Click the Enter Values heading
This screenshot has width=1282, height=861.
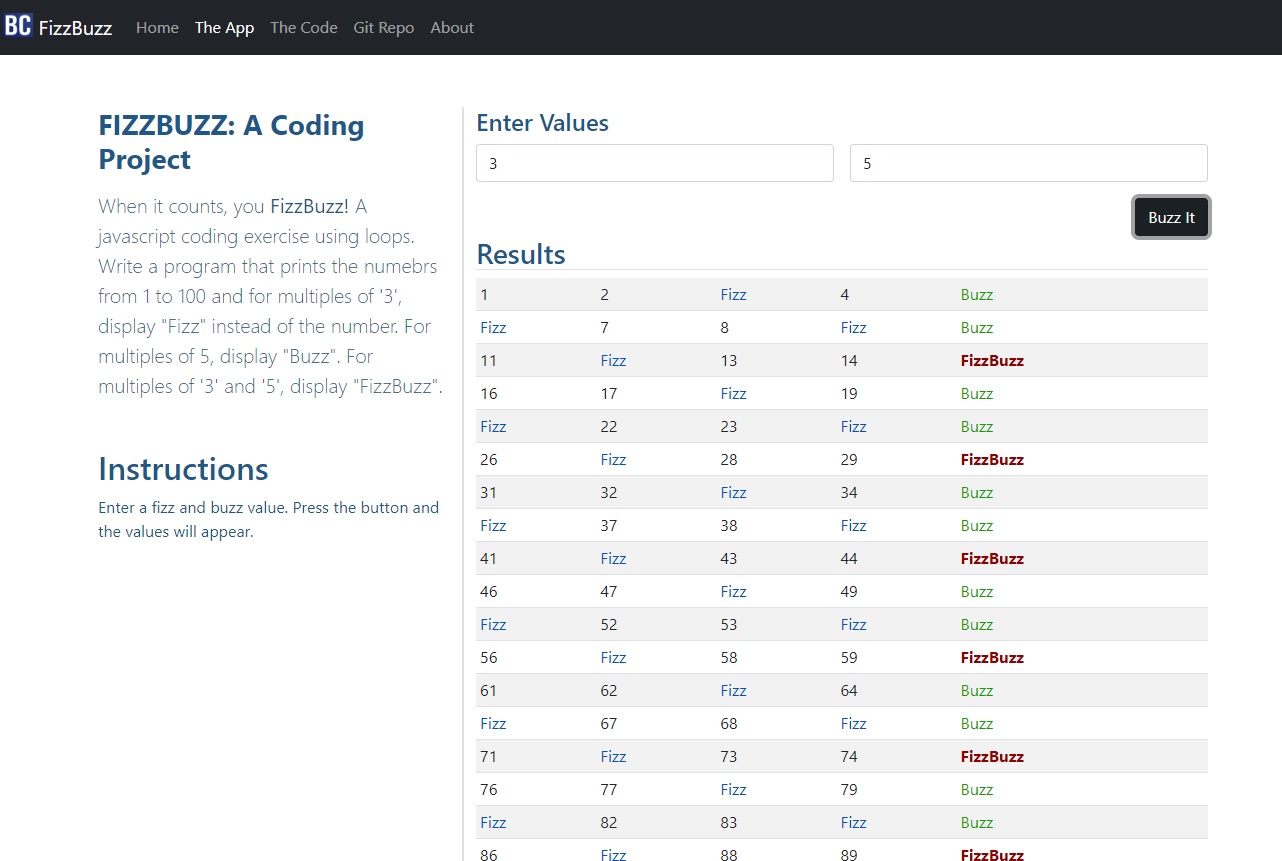[x=542, y=123]
